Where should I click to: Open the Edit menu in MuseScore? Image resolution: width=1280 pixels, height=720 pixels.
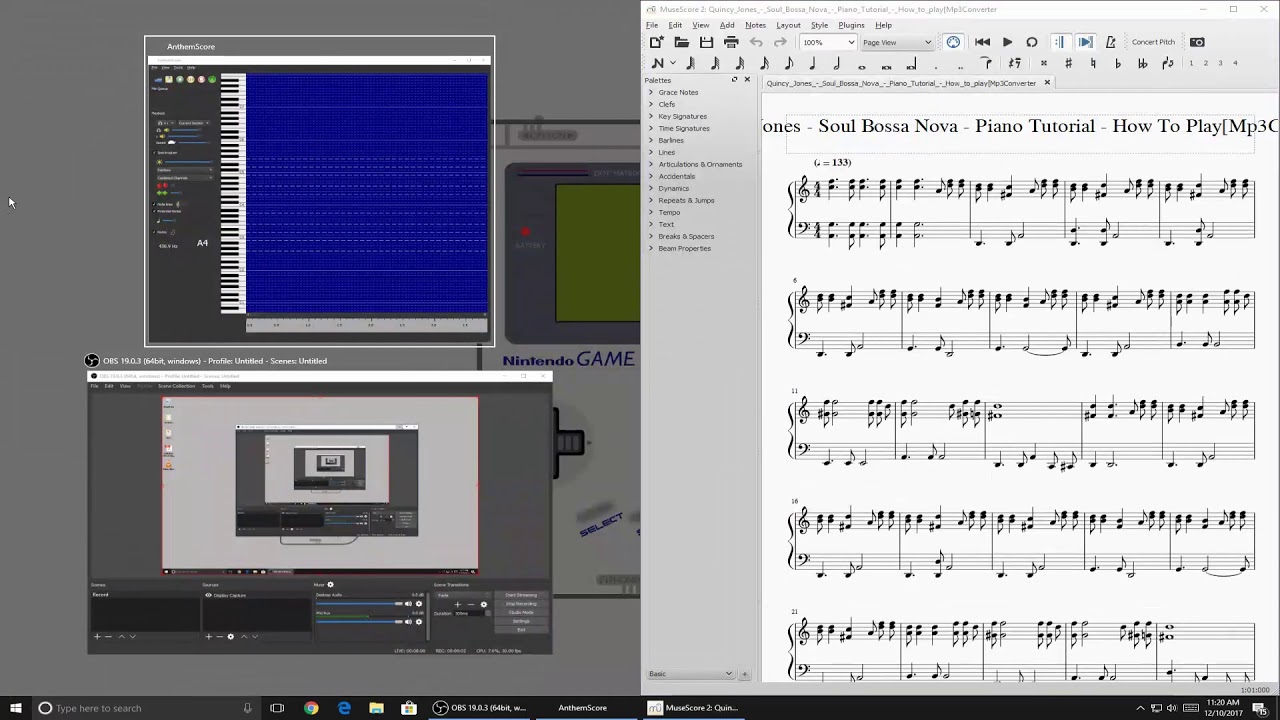click(x=675, y=25)
